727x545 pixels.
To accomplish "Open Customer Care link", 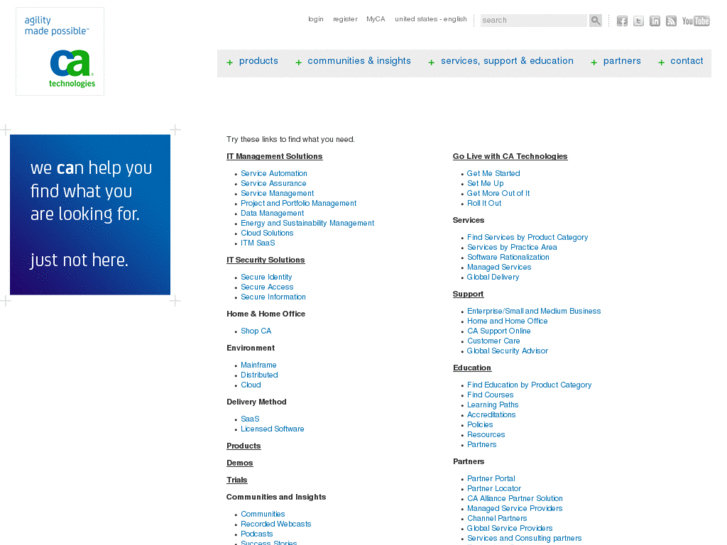I will [x=493, y=341].
